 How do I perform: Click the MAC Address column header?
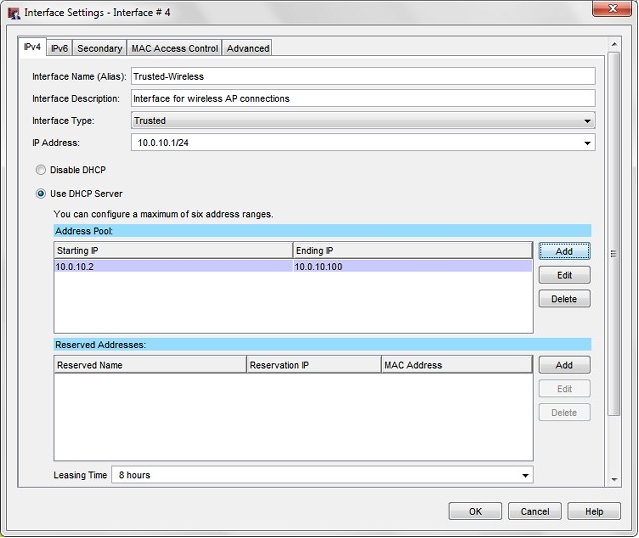(457, 365)
